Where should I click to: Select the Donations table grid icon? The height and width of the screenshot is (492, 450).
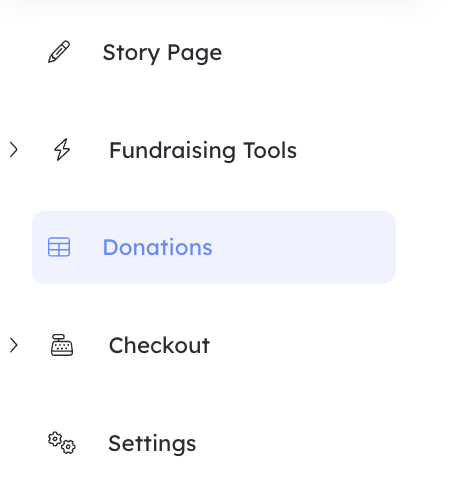click(59, 247)
